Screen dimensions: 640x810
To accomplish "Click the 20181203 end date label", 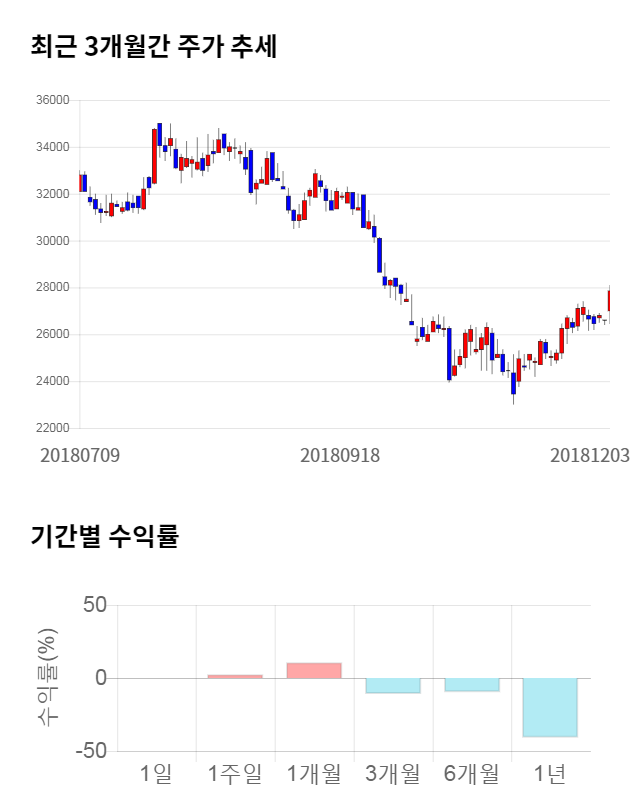I will (590, 455).
